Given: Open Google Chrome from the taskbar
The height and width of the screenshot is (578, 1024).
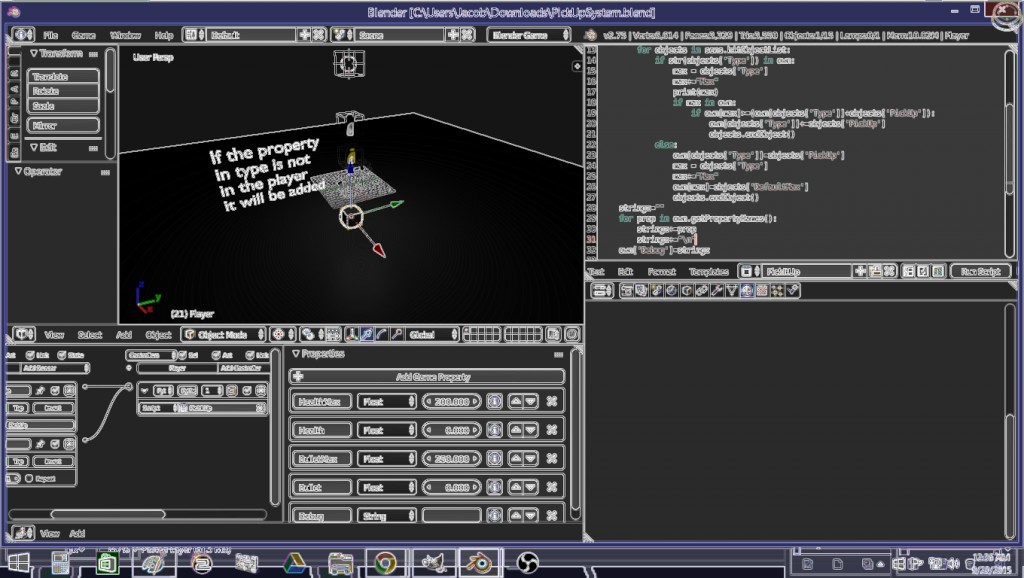Looking at the screenshot, I should 385,562.
